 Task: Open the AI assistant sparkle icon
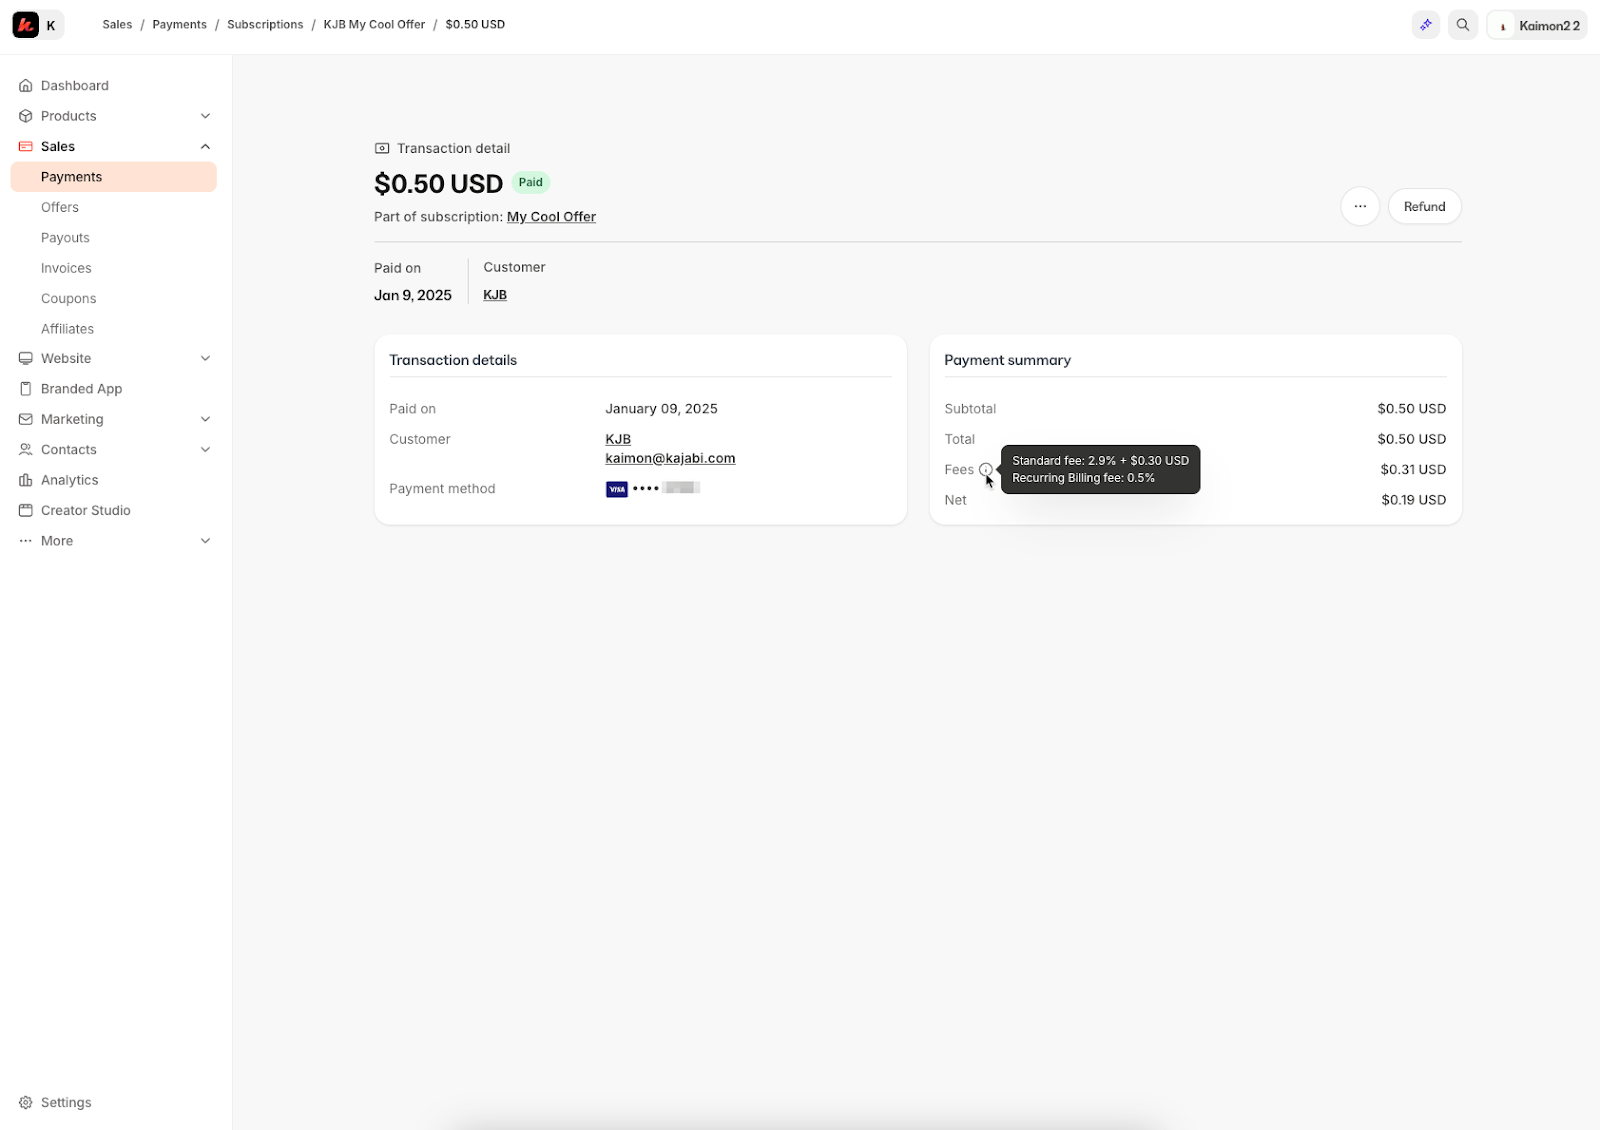[1426, 25]
